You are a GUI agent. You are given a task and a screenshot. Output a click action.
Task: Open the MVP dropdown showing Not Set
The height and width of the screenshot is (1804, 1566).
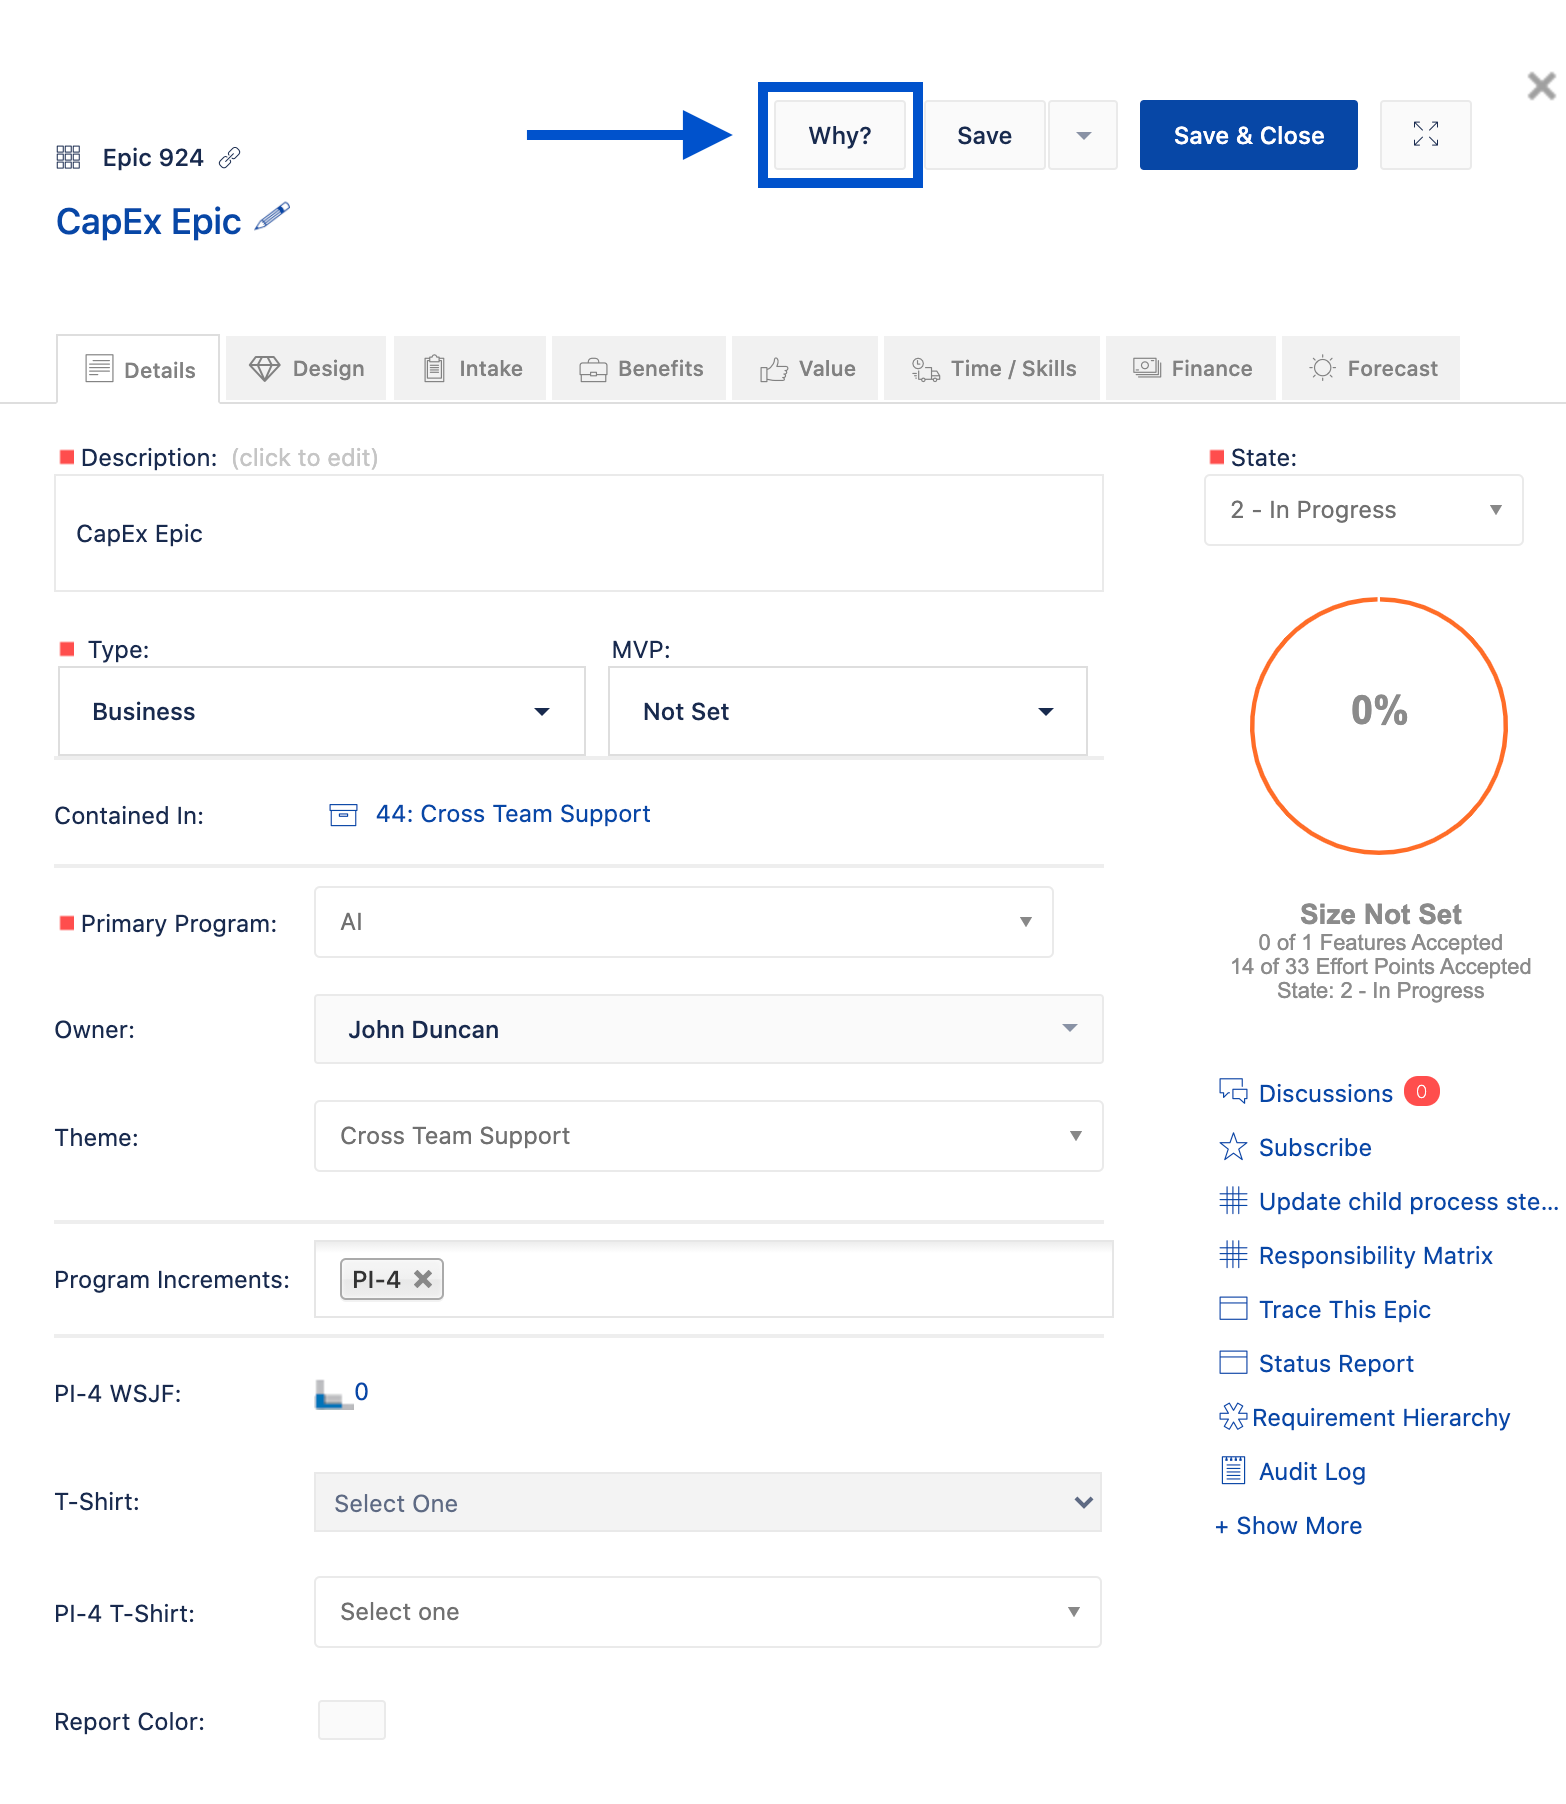click(x=847, y=712)
